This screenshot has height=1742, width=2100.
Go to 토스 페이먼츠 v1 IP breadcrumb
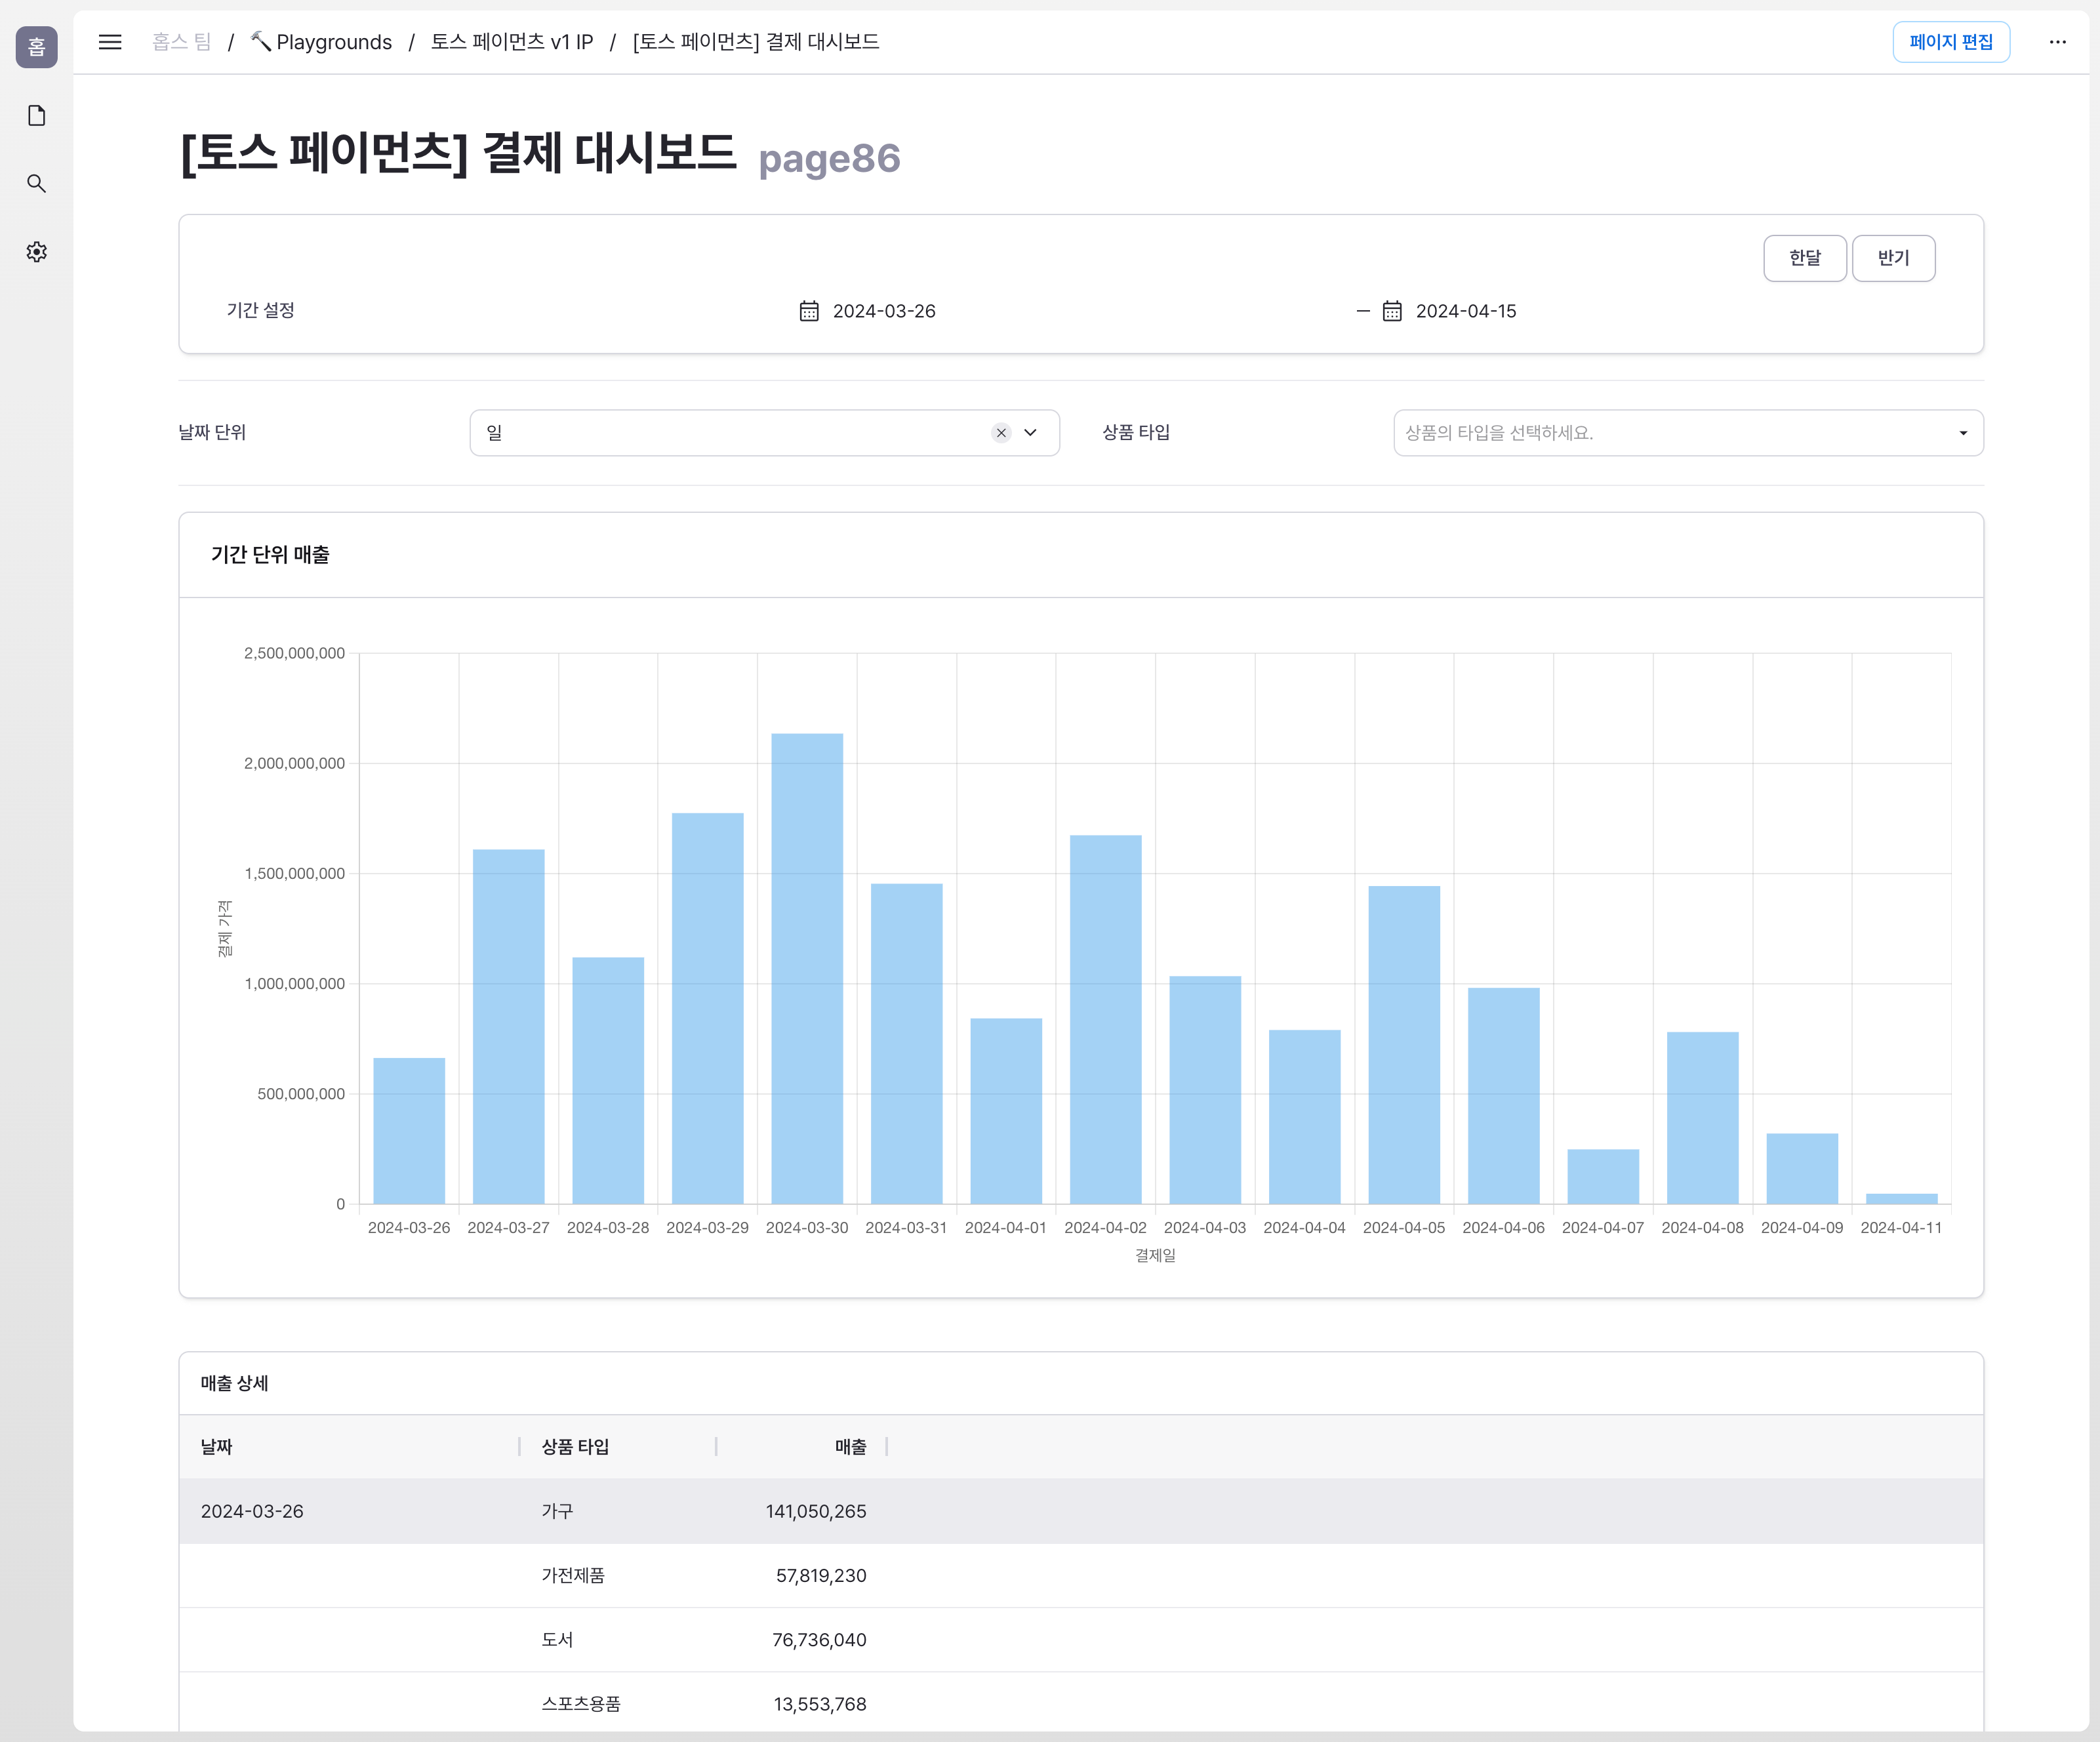point(512,42)
